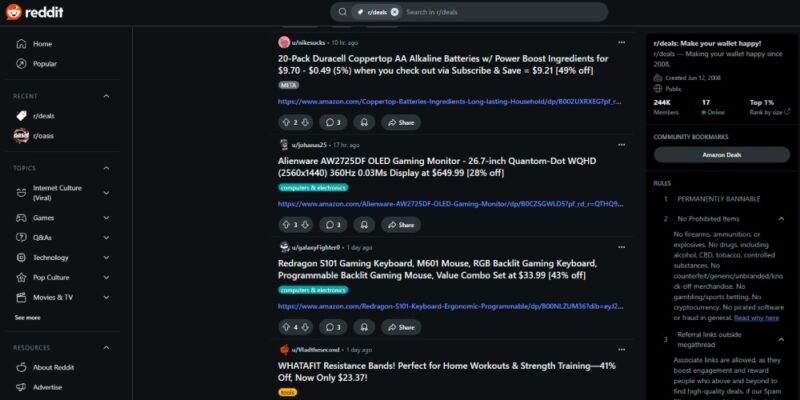
Task: Open the Rank by size link
Action: pos(769,112)
